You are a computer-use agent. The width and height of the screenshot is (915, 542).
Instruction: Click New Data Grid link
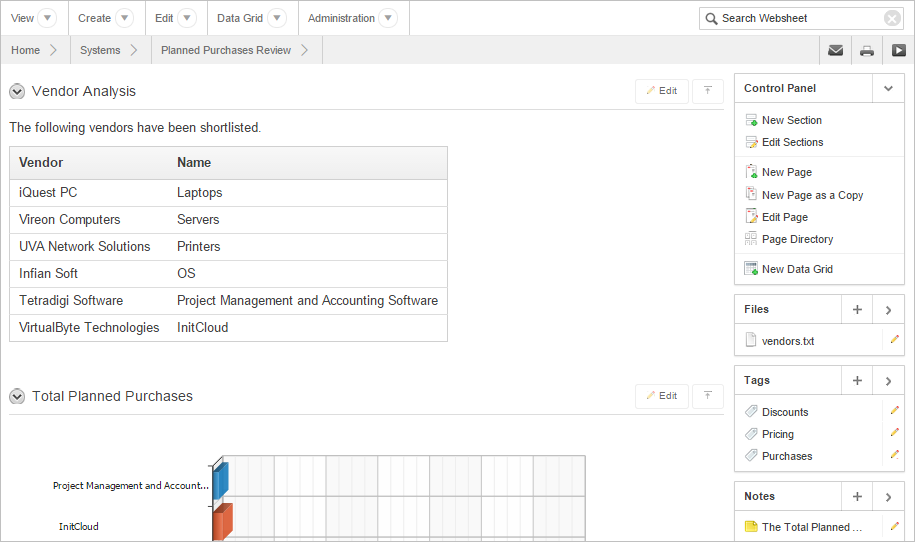[796, 269]
